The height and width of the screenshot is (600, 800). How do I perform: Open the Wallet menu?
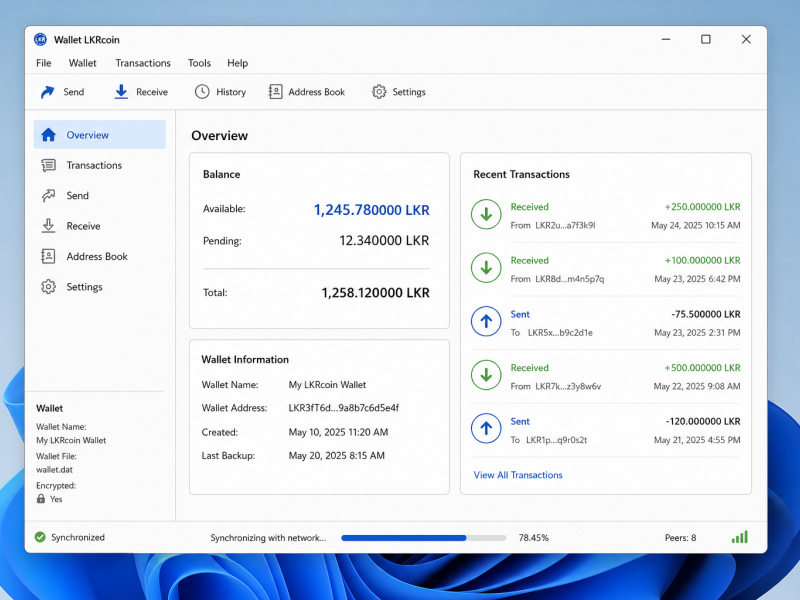click(83, 63)
